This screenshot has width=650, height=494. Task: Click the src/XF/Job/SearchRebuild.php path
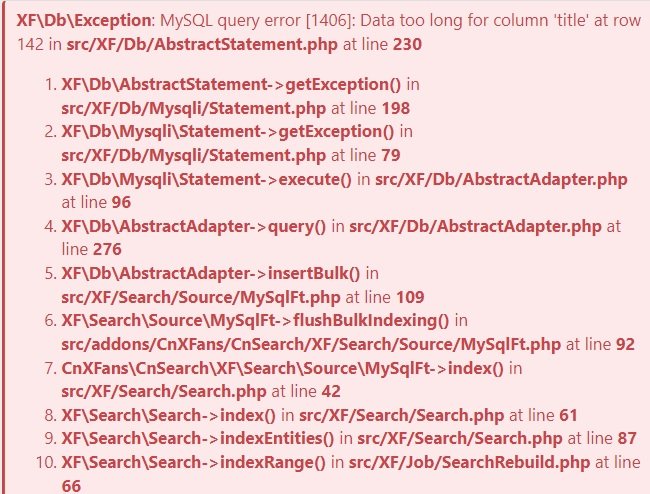point(469,462)
